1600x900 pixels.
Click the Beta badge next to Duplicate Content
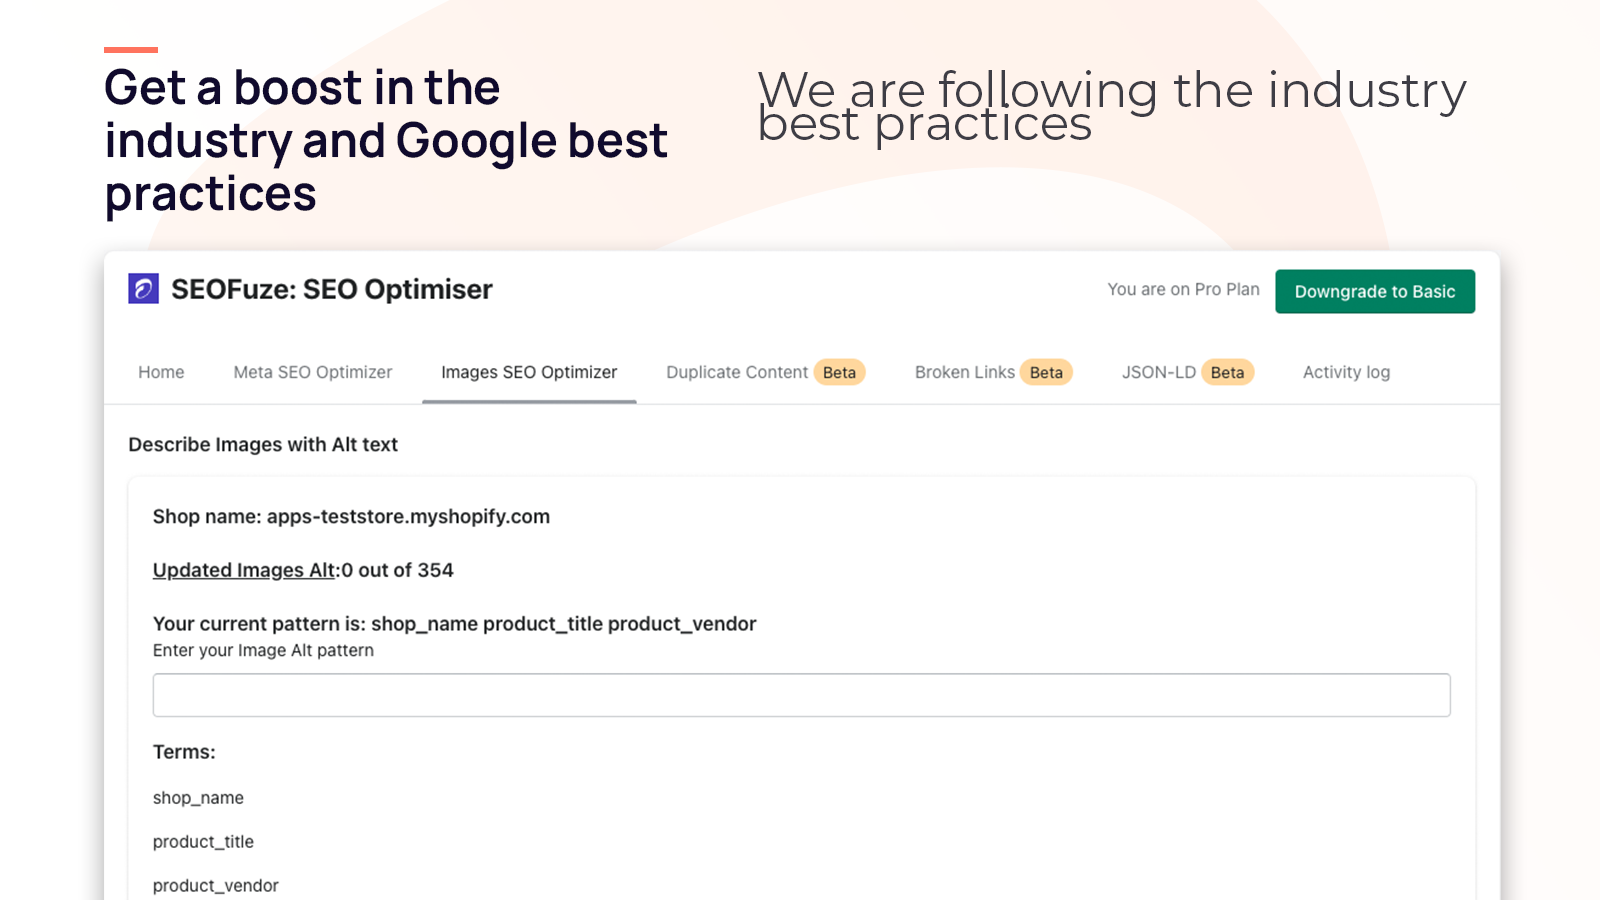click(x=839, y=372)
